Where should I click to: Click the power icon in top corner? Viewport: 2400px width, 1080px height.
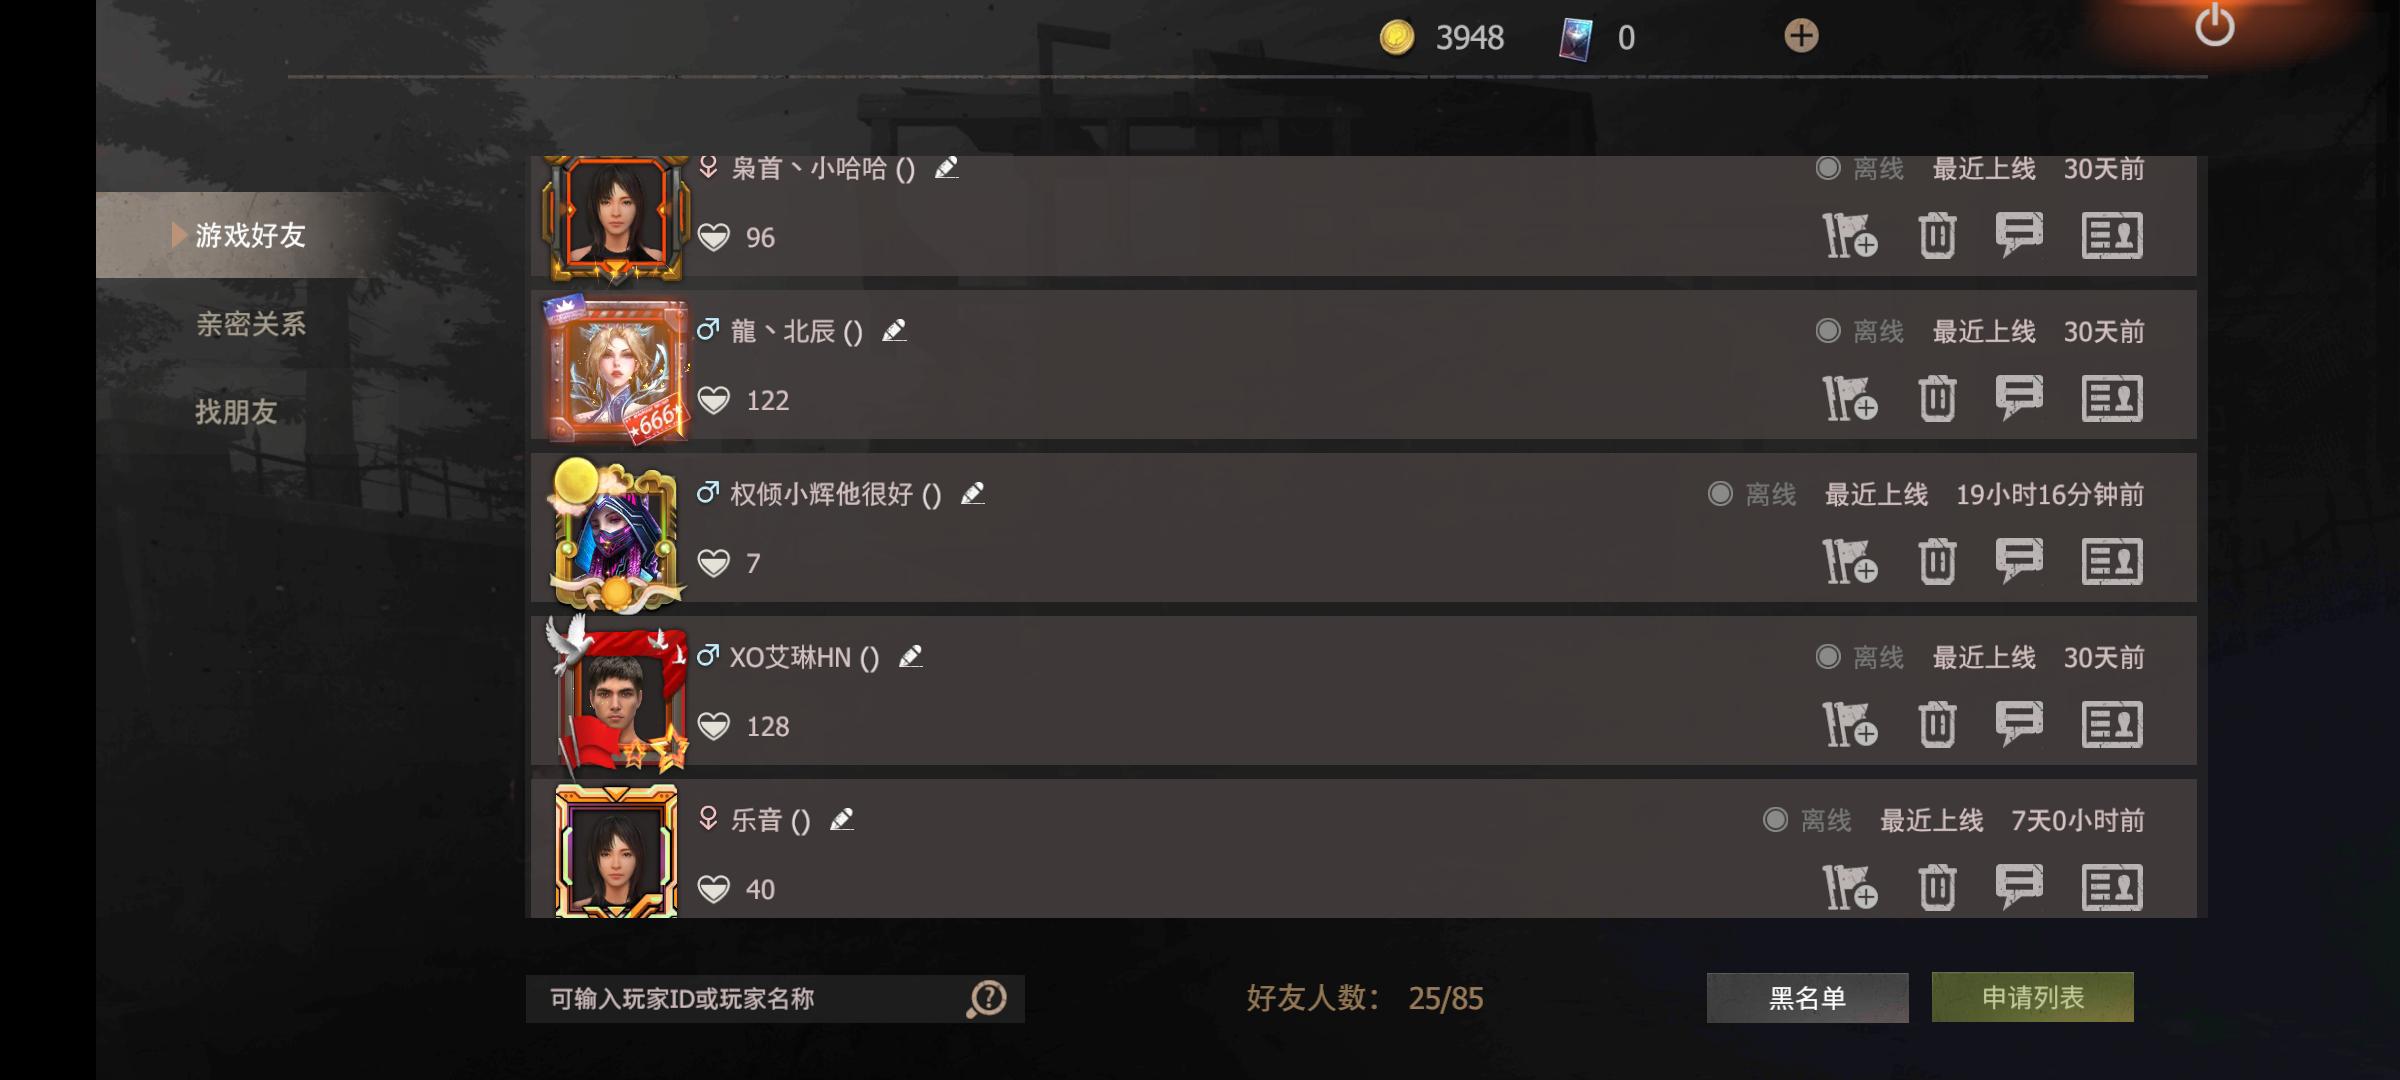click(2214, 25)
